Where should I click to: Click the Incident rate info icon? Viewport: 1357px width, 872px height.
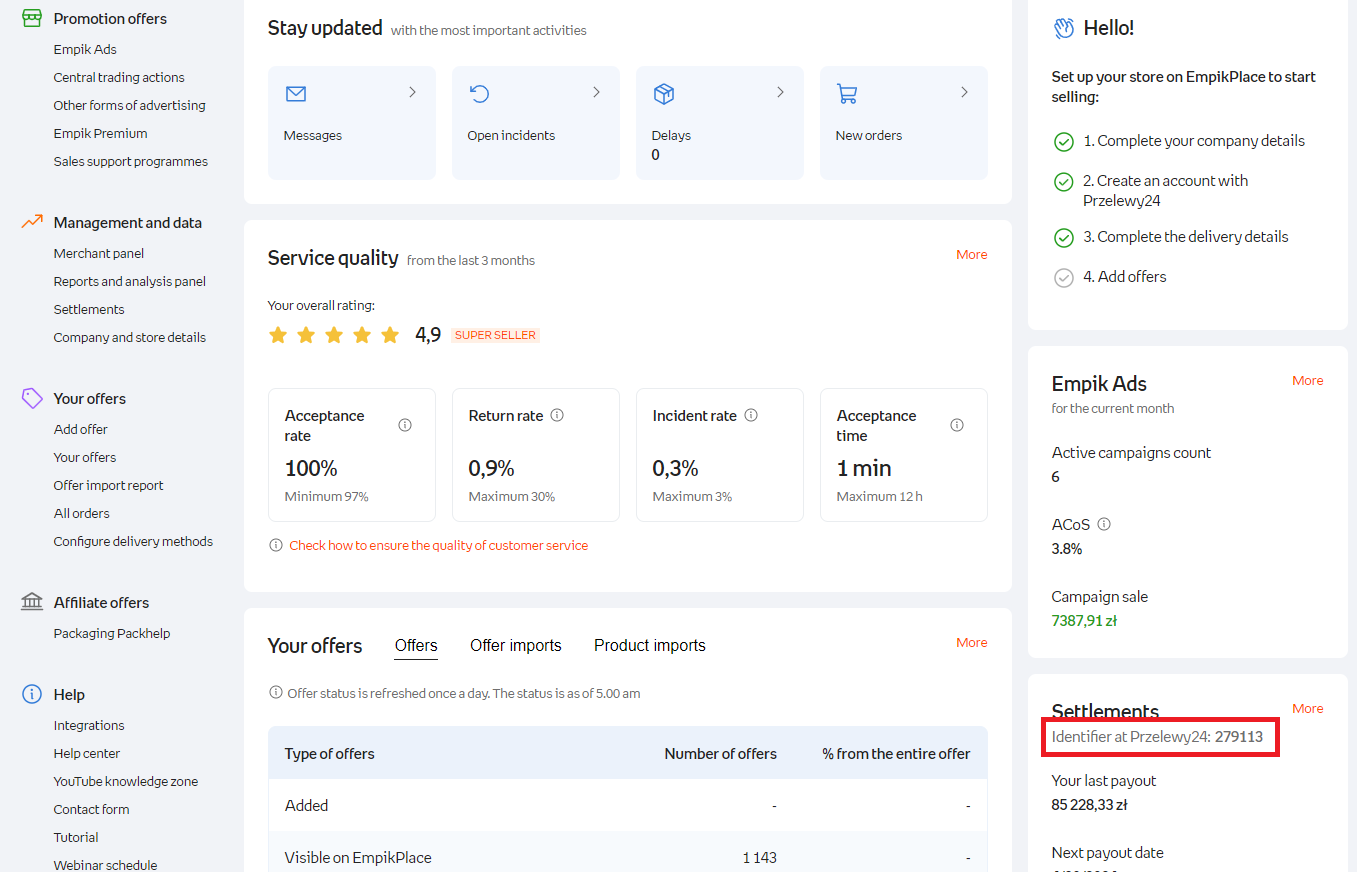[751, 415]
